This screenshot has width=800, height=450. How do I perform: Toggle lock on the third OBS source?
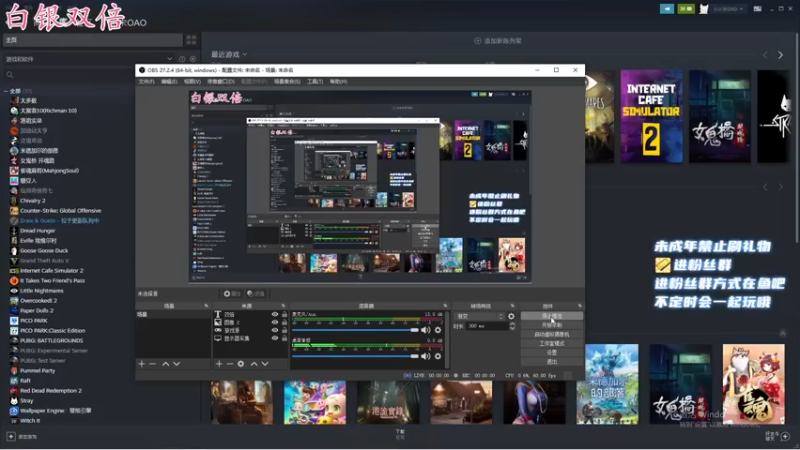point(284,330)
